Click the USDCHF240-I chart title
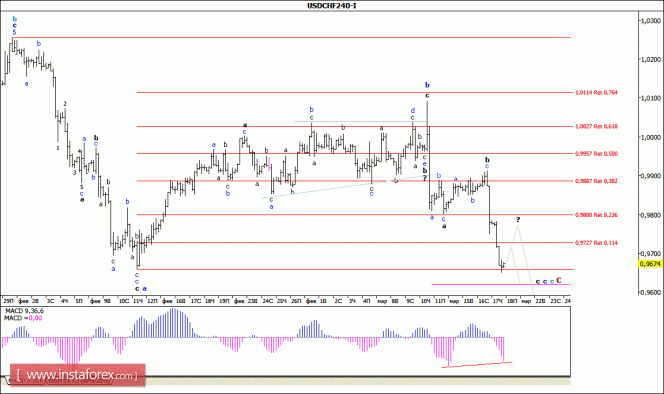The width and height of the screenshot is (664, 394). coord(332,6)
